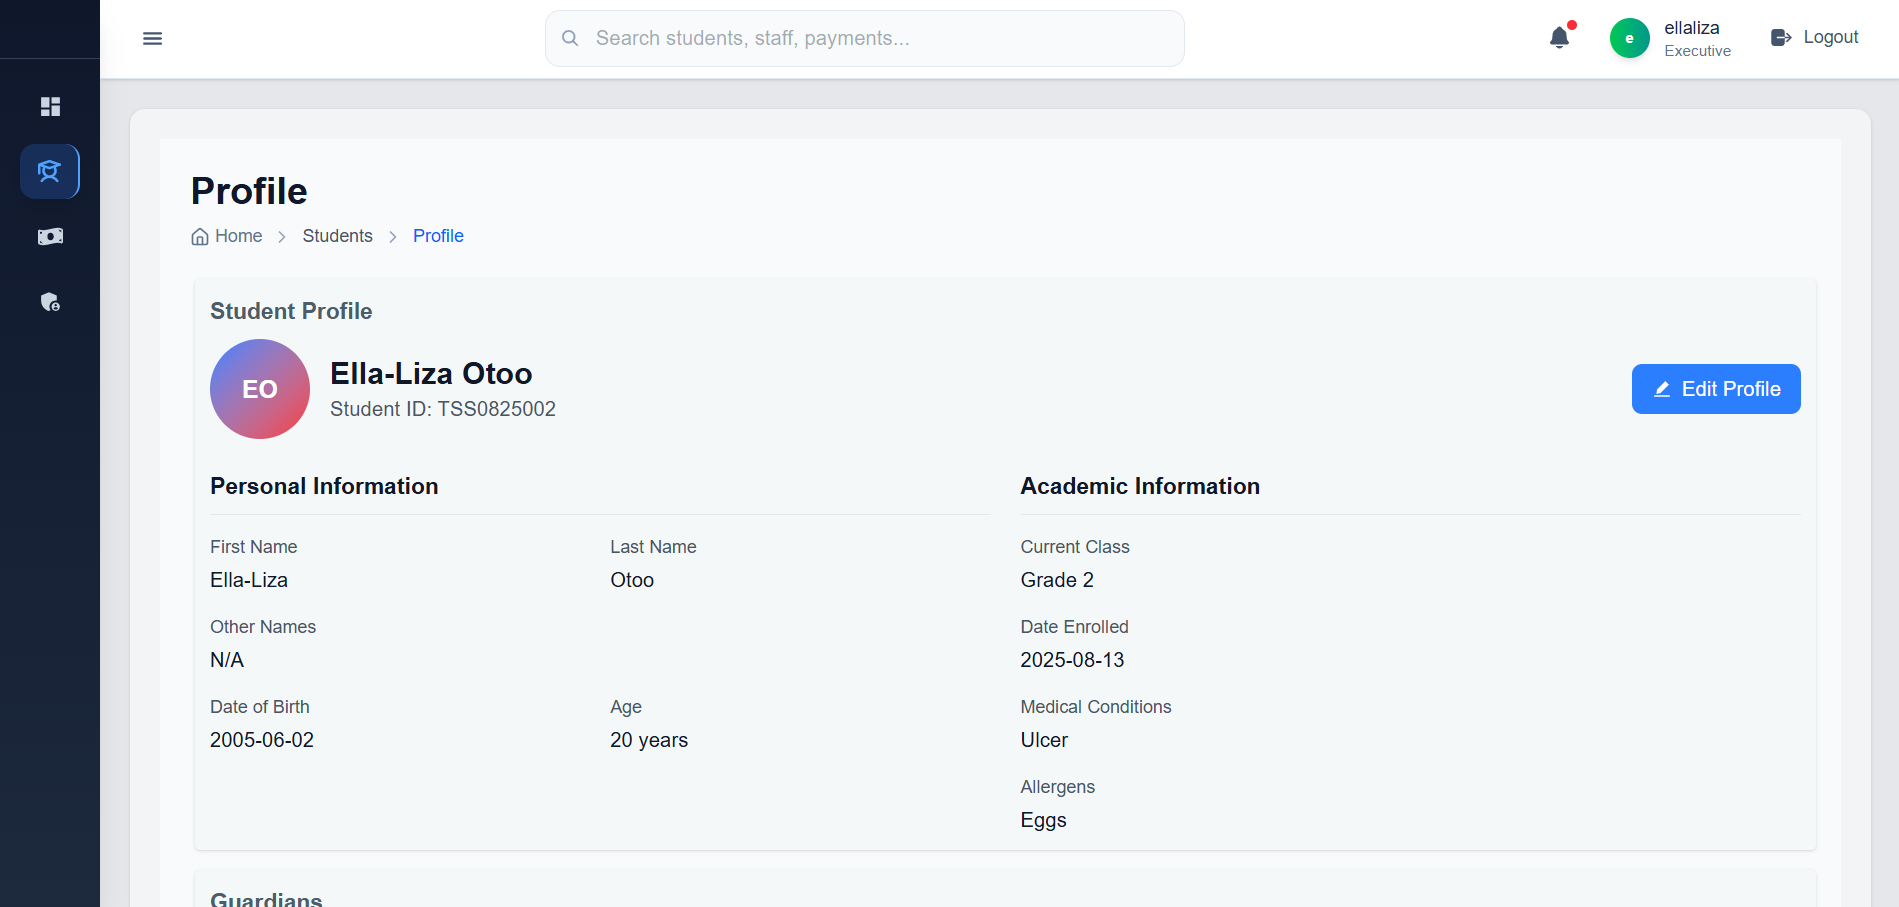This screenshot has width=1899, height=907.
Task: Open notifications bell icon
Action: point(1559,38)
